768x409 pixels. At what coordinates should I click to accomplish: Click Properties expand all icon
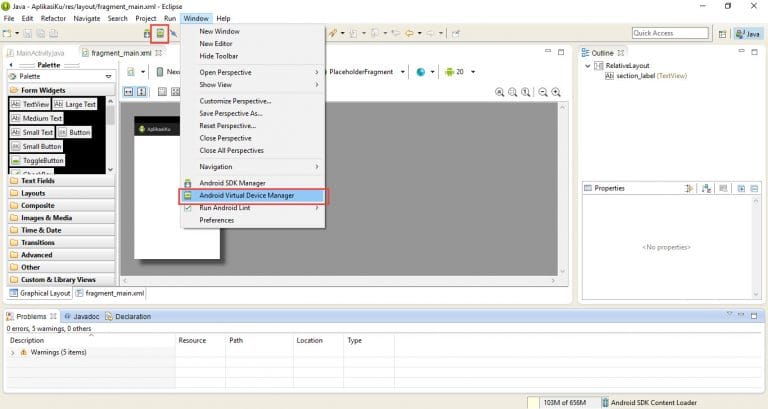tap(741, 188)
